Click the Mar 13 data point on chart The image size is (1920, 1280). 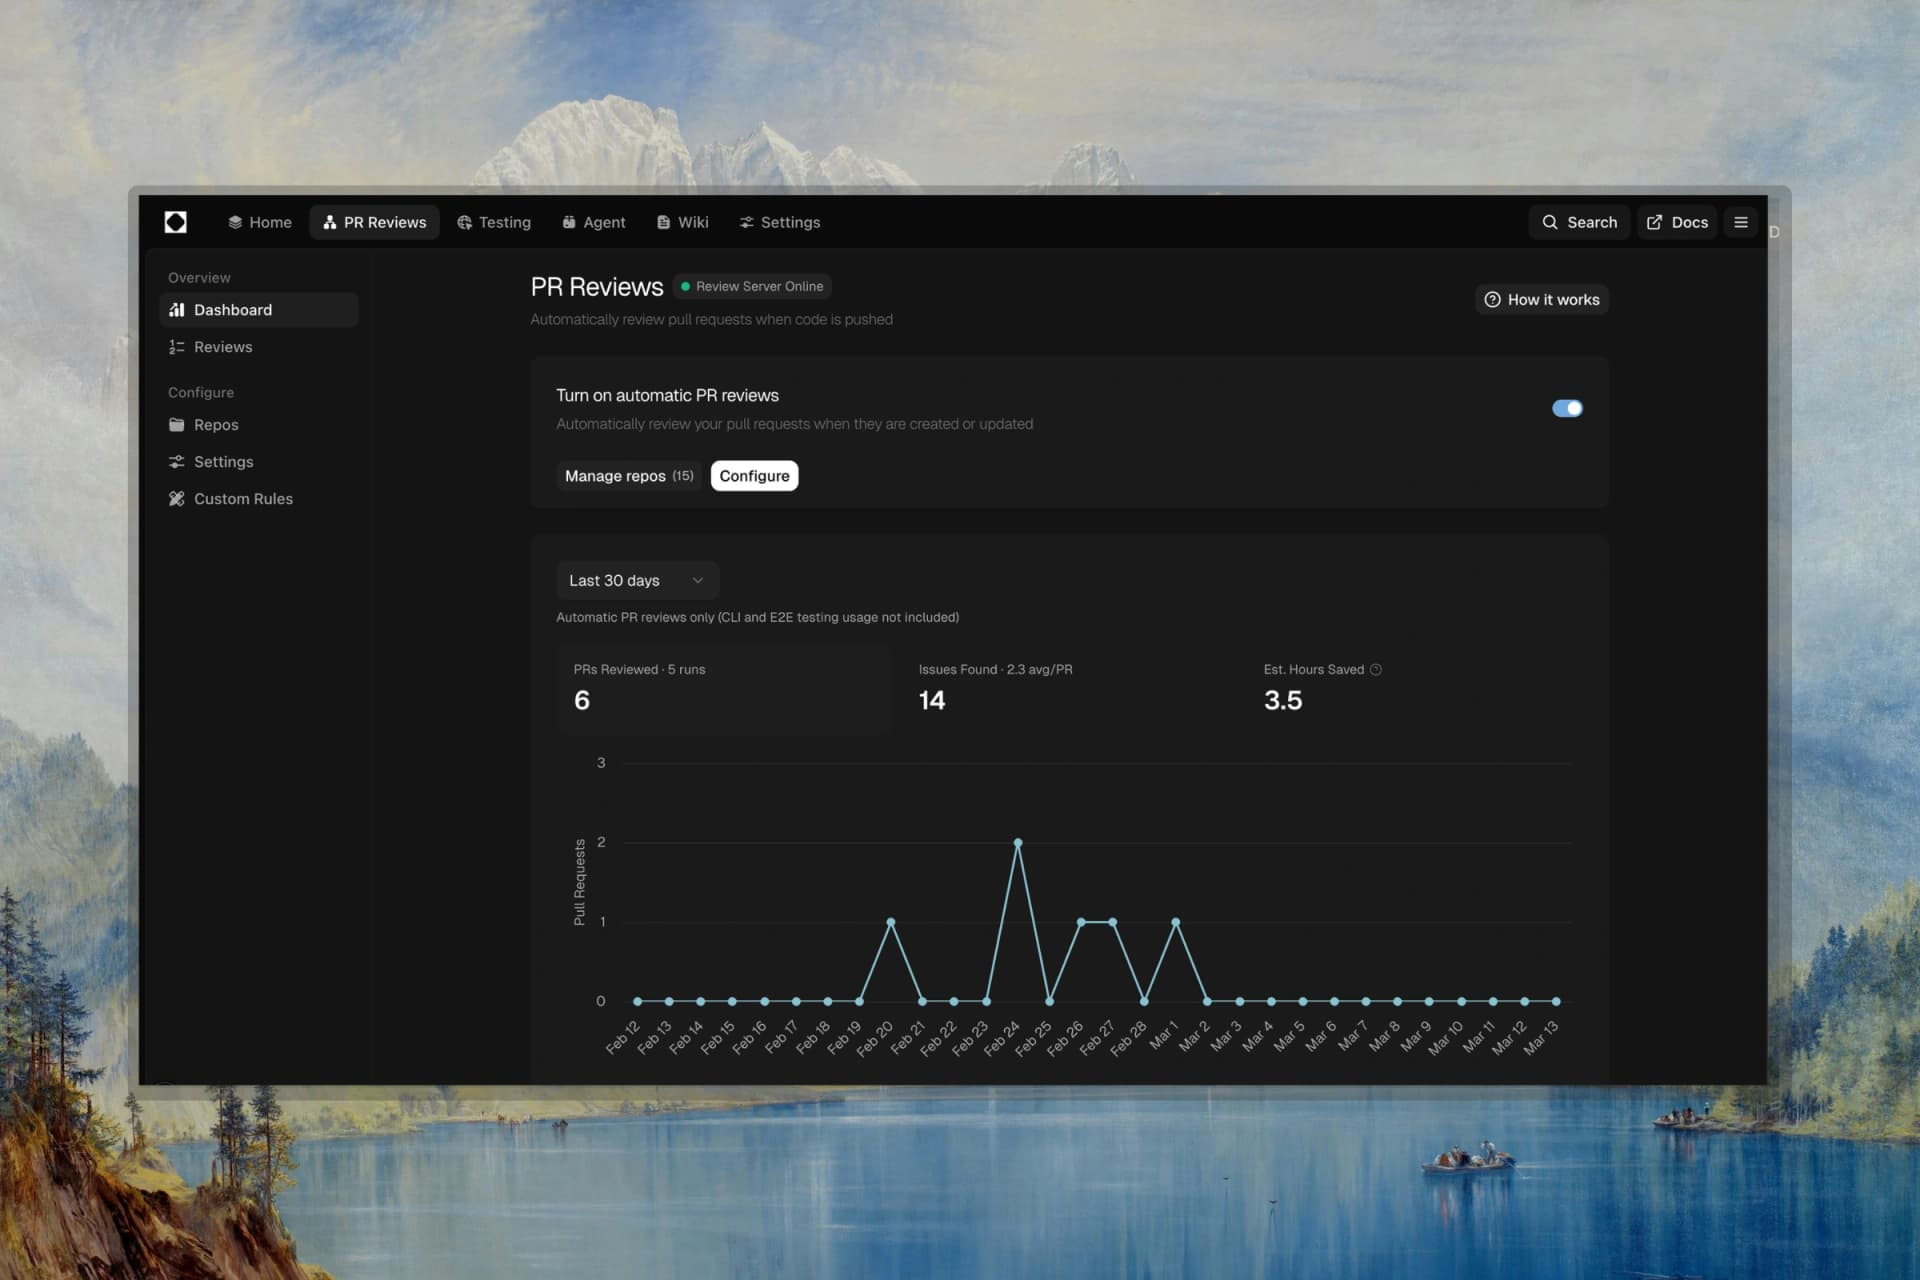coord(1556,1001)
